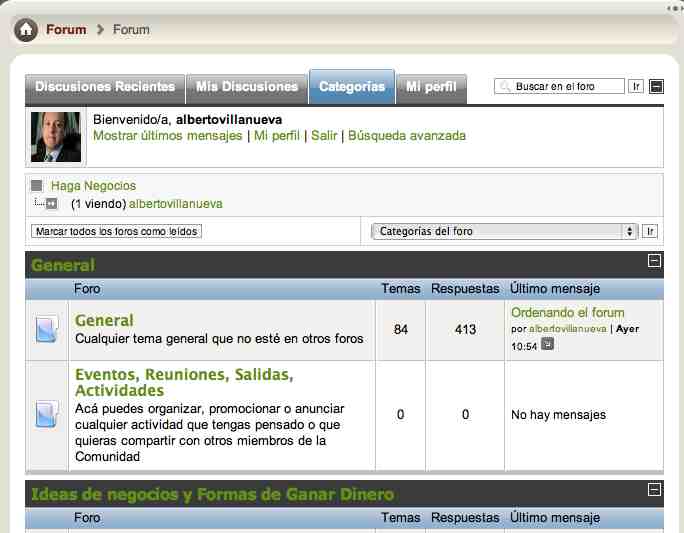684x533 pixels.
Task: Switch to Mis Discusiones tab
Action: point(247,87)
